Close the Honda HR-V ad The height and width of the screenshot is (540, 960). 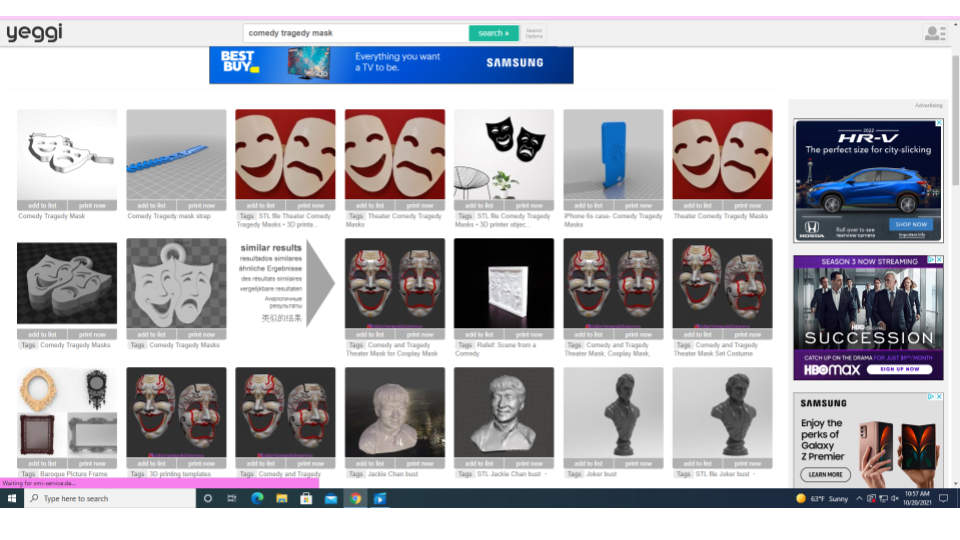939,123
